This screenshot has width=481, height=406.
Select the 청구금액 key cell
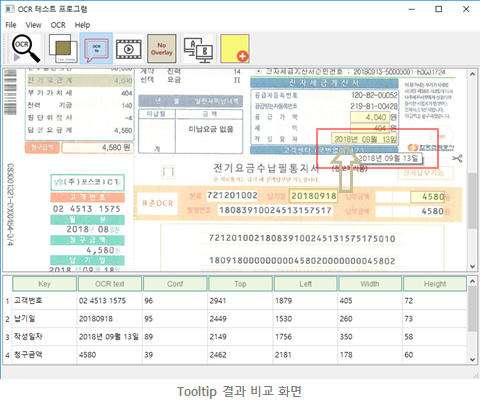[44, 355]
